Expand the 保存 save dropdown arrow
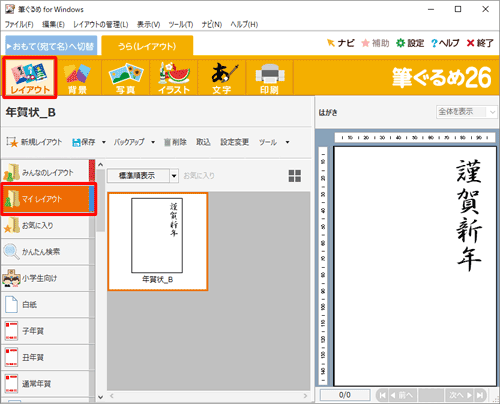Screen dimensions: 500x404 [x=104, y=142]
